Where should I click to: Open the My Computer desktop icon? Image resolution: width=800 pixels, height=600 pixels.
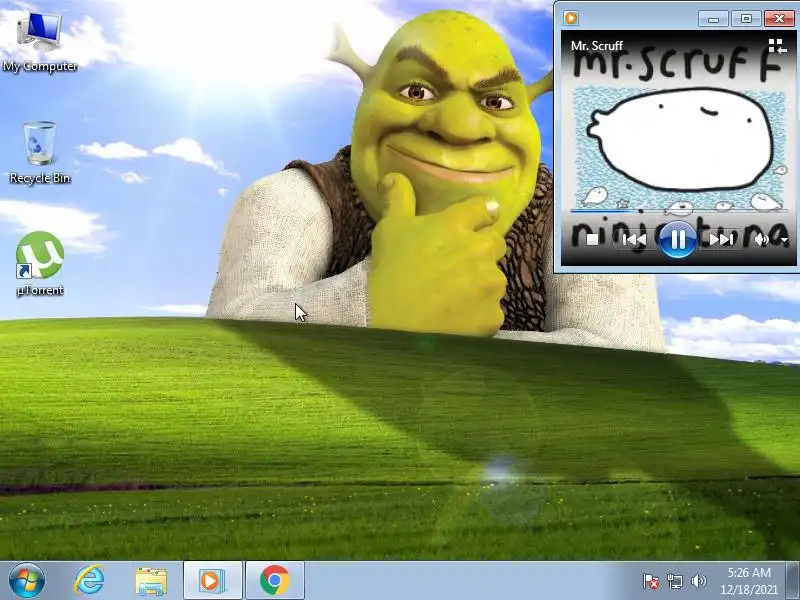point(39,42)
